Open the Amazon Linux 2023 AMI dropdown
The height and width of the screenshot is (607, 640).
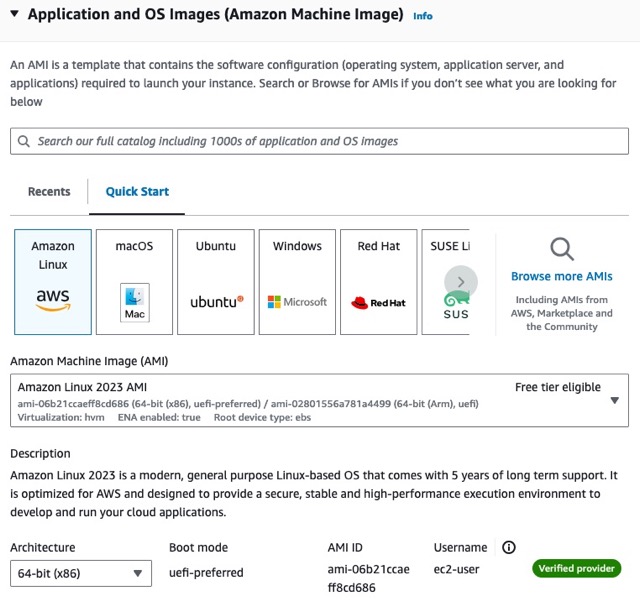[x=319, y=400]
